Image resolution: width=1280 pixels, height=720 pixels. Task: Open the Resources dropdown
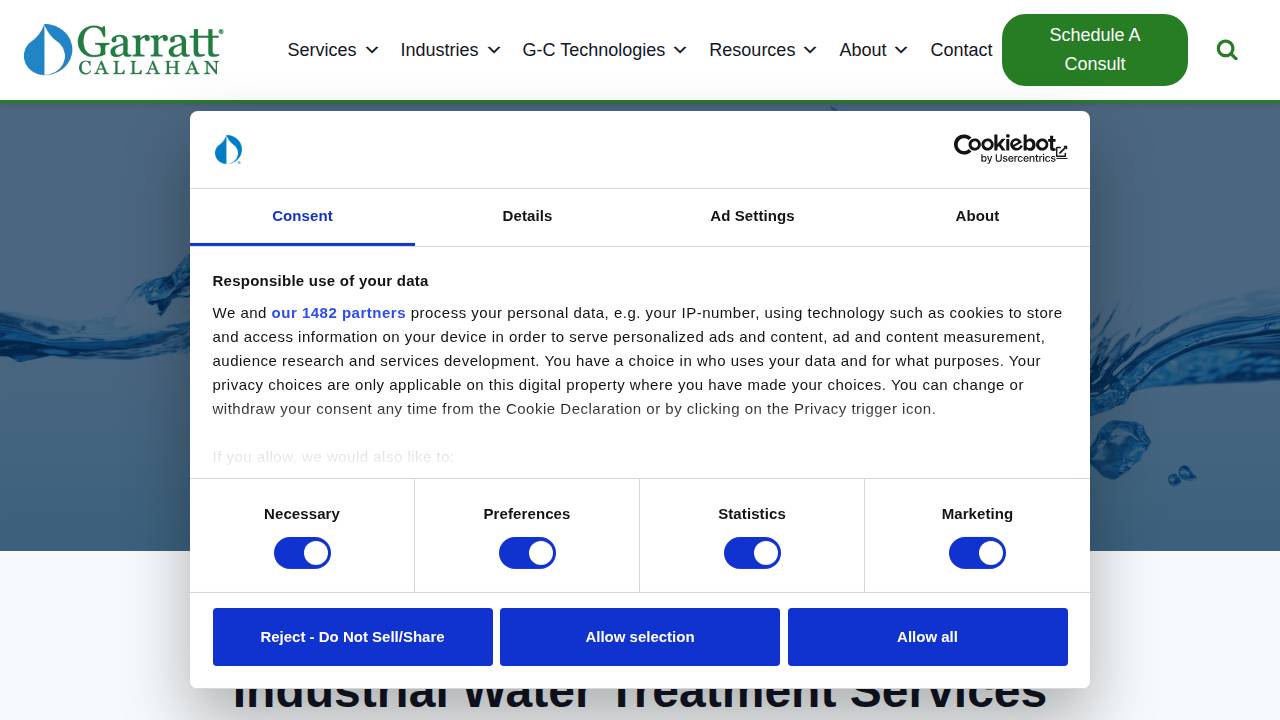(763, 50)
